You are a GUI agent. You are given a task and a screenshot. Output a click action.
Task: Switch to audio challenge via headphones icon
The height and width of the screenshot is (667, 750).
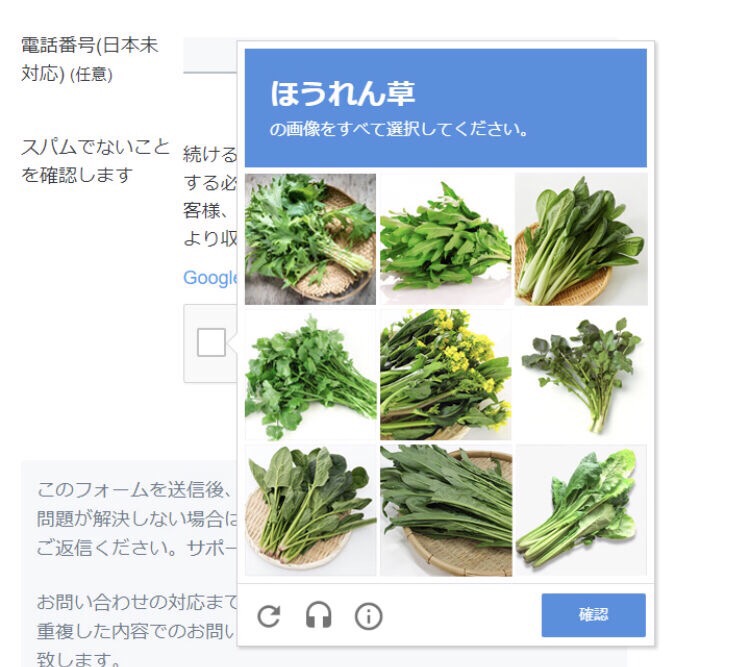tap(319, 616)
